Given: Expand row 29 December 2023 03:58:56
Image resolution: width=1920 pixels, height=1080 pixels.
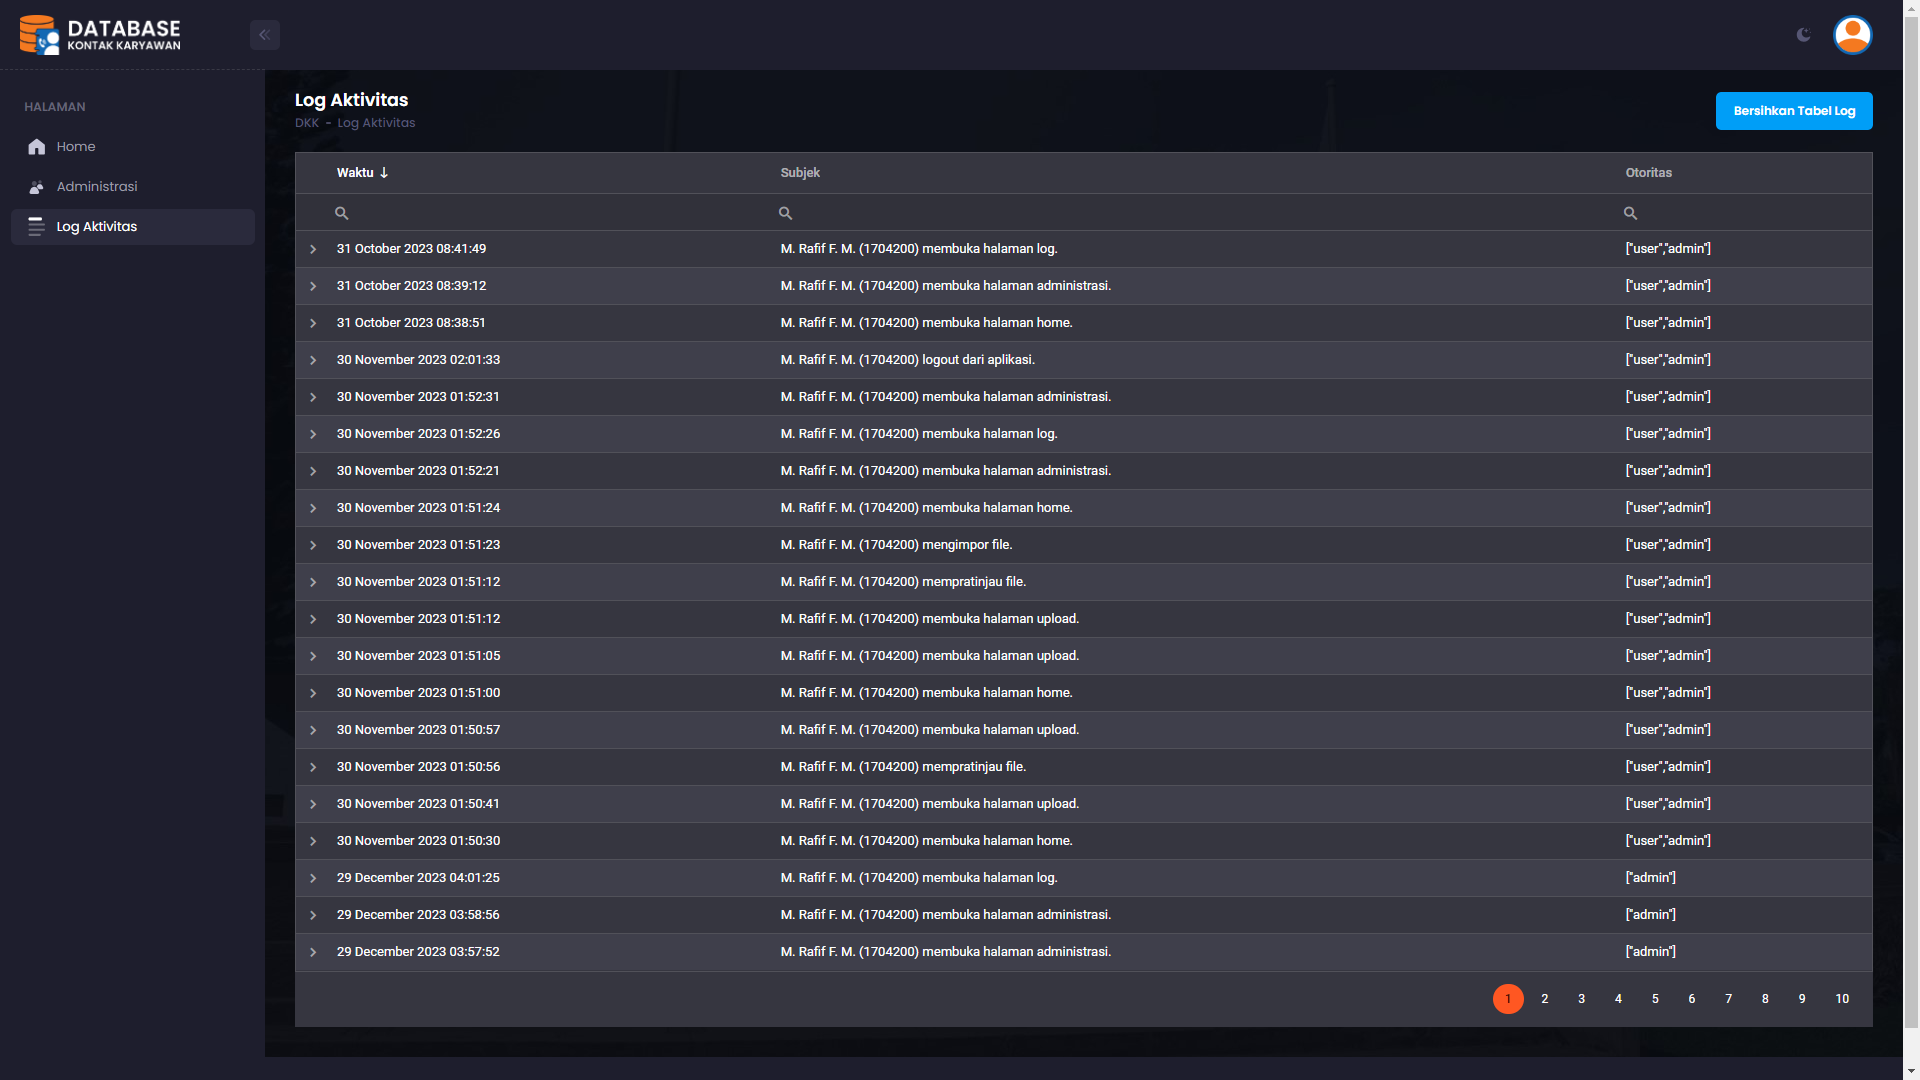Looking at the screenshot, I should click(x=313, y=915).
